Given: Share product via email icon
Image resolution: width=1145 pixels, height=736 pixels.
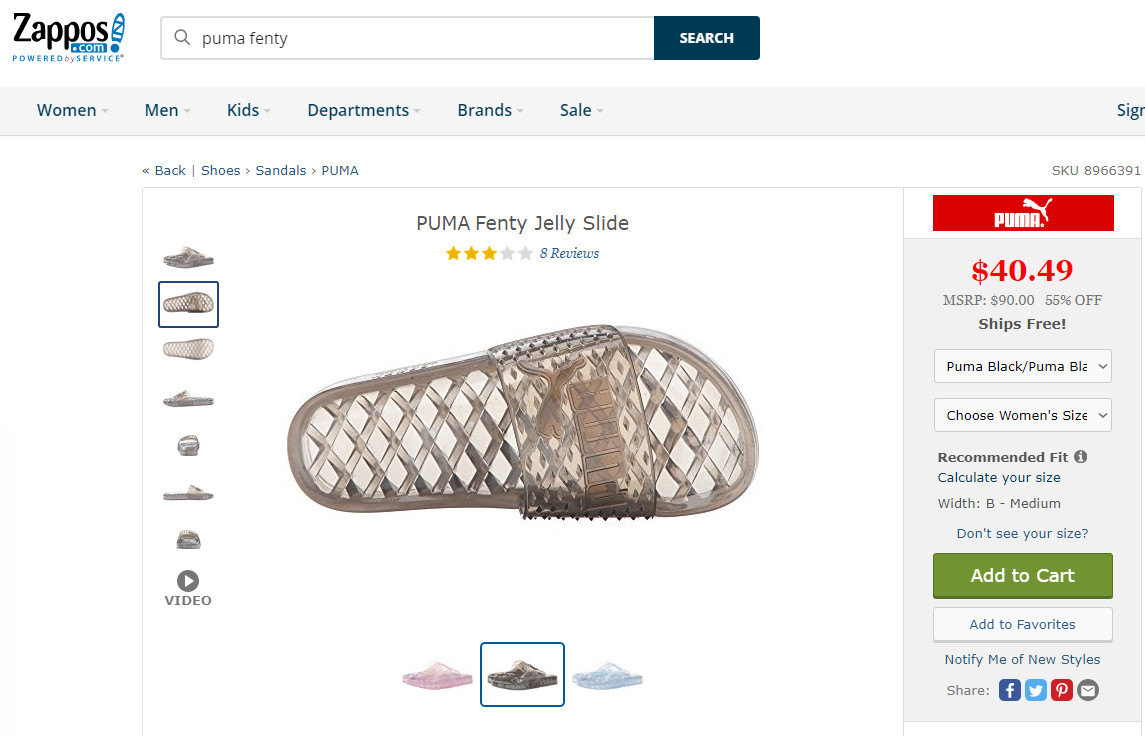Looking at the screenshot, I should click(1088, 690).
